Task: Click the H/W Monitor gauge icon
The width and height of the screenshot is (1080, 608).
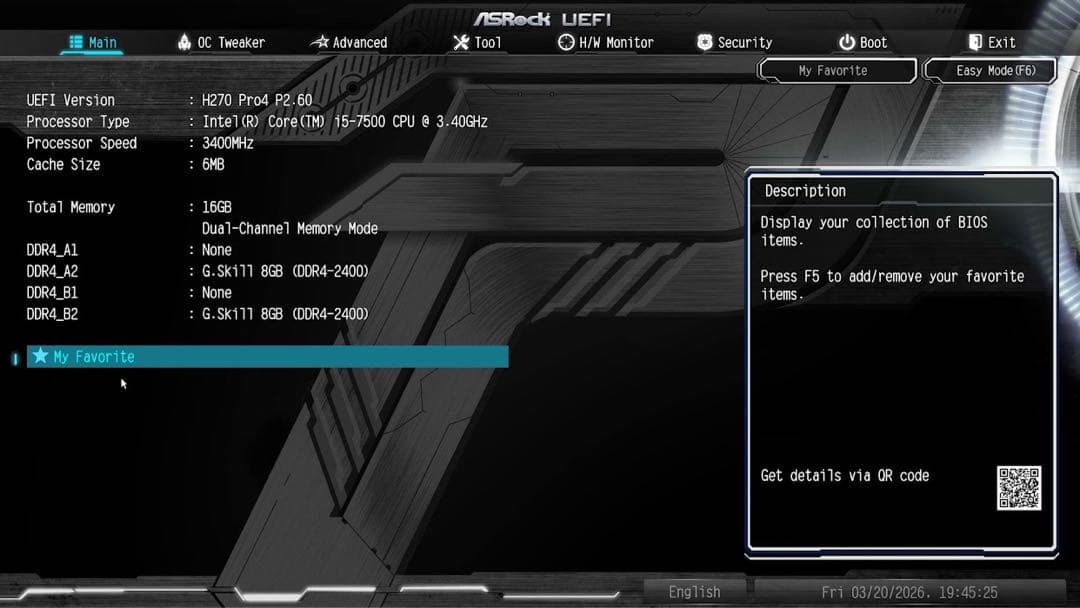Action: coord(565,42)
